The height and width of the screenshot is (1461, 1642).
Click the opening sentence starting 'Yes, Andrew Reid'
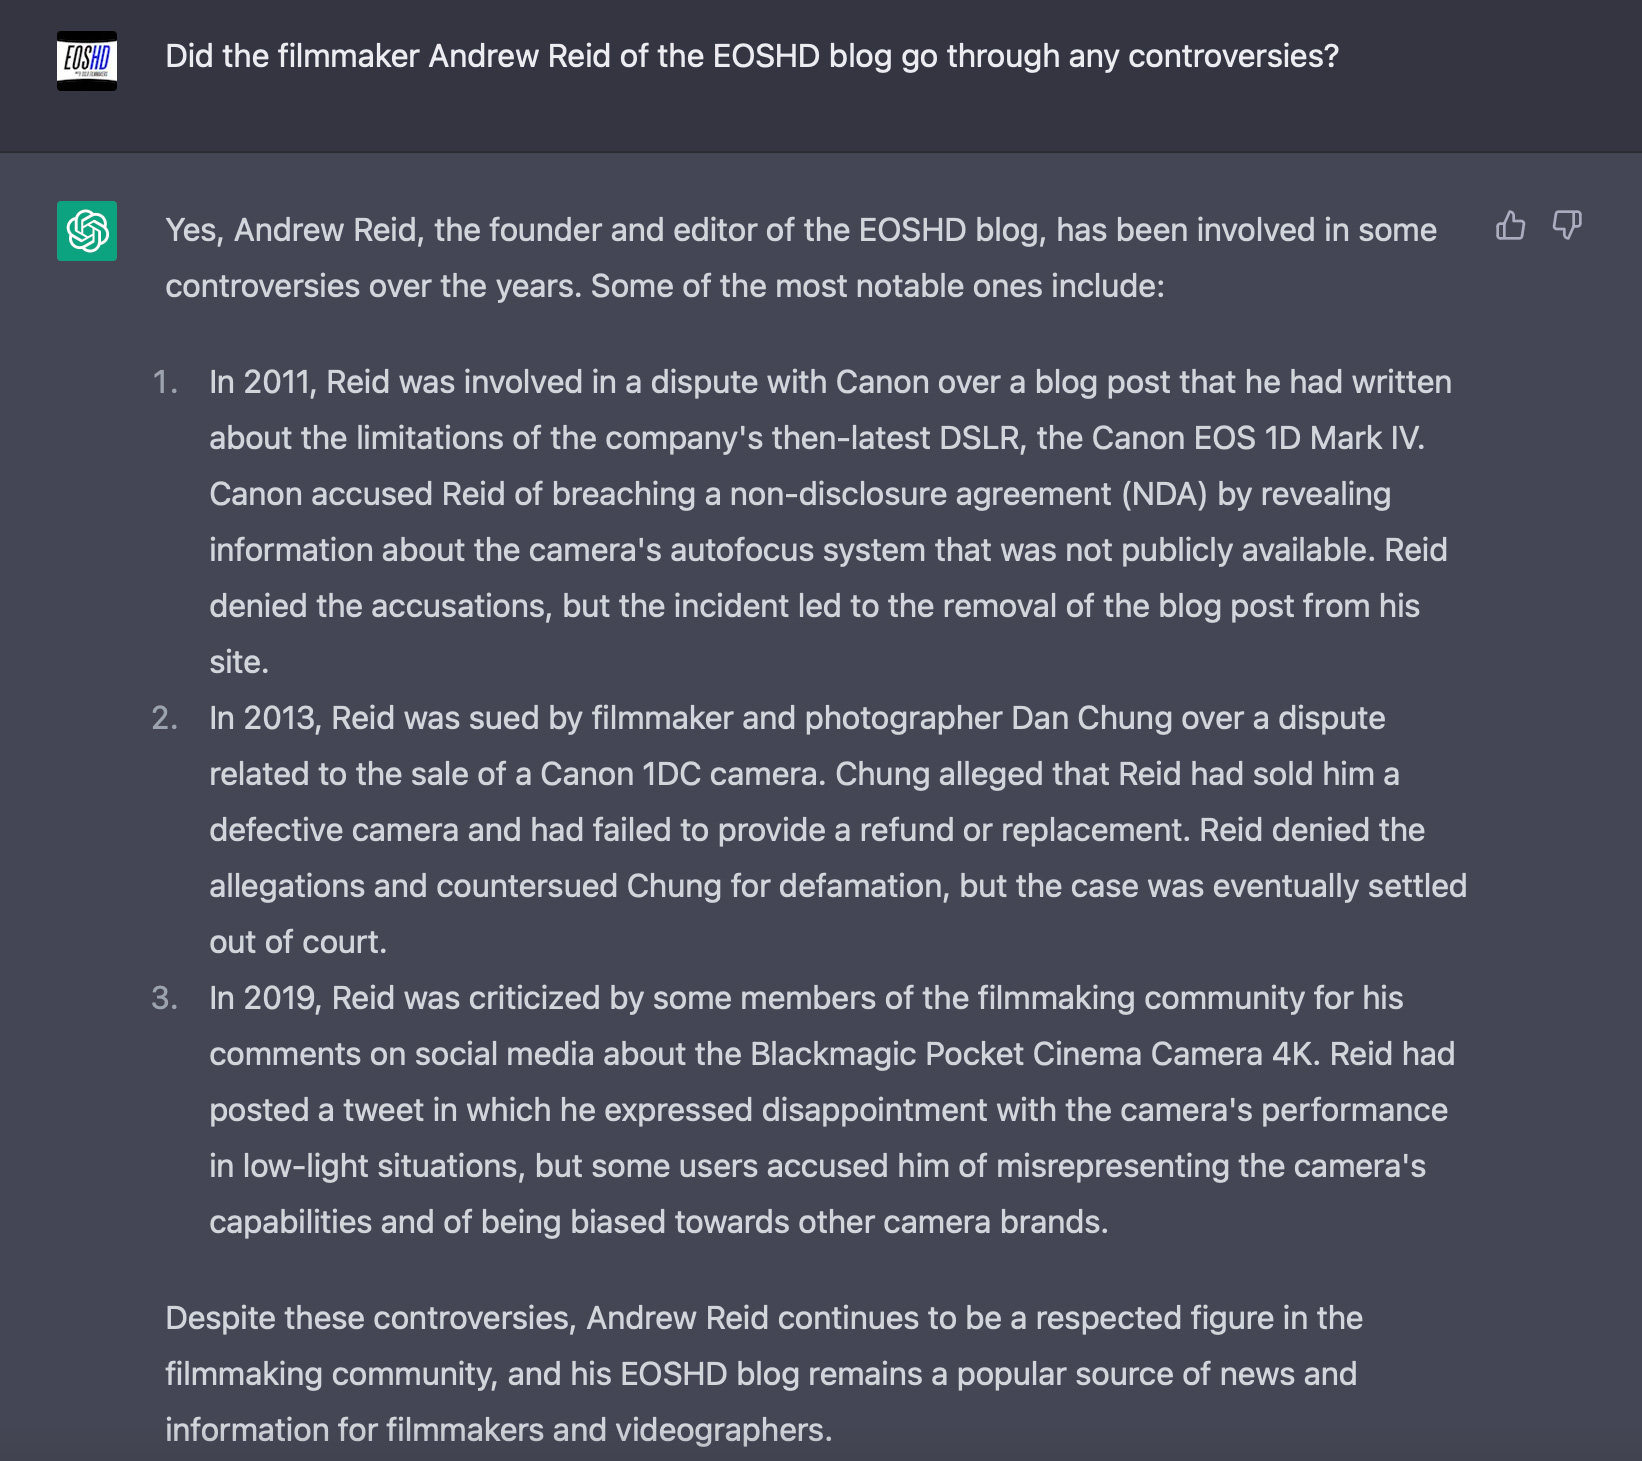(801, 258)
